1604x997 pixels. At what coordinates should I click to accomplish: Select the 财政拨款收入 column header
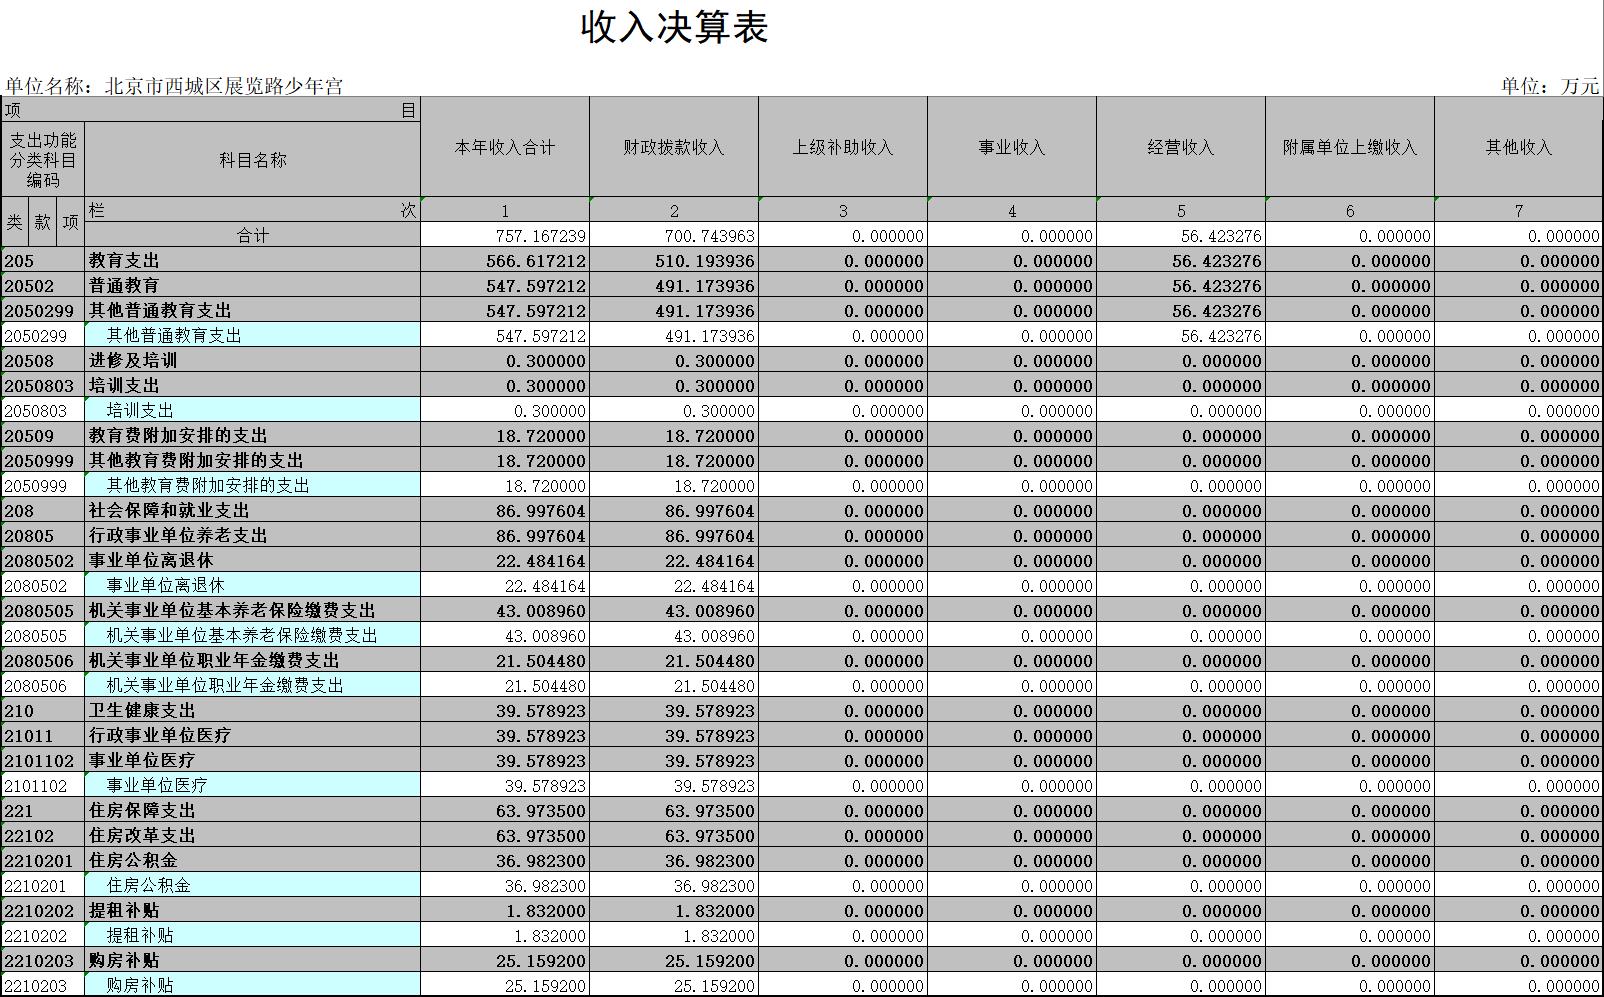[x=674, y=147]
